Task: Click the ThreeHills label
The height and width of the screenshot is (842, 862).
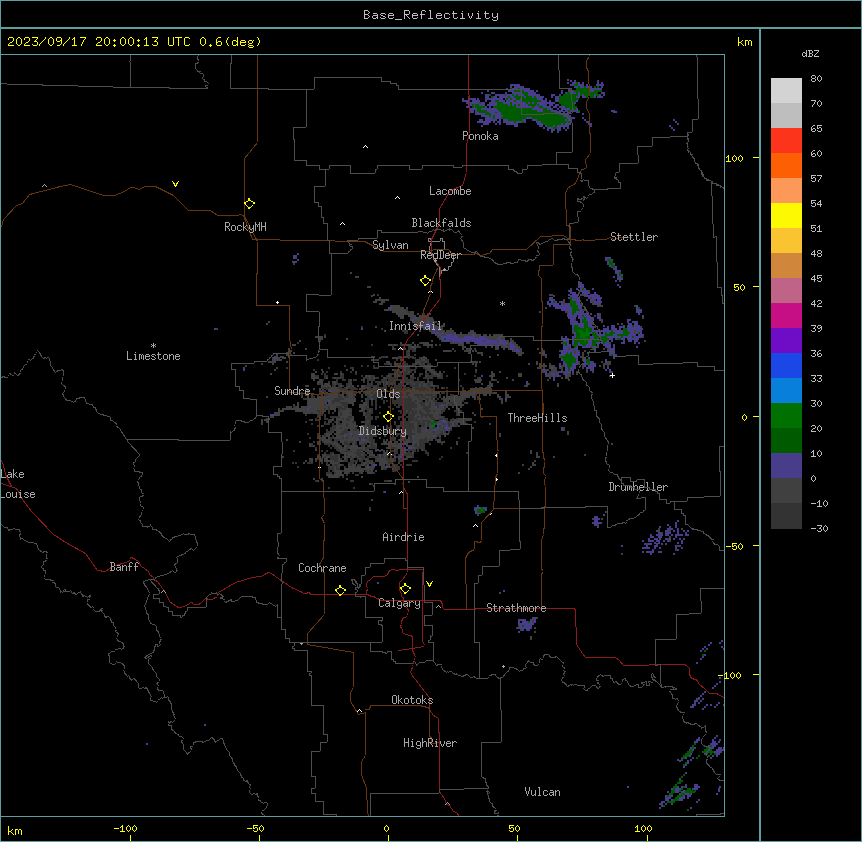Action: coord(537,418)
